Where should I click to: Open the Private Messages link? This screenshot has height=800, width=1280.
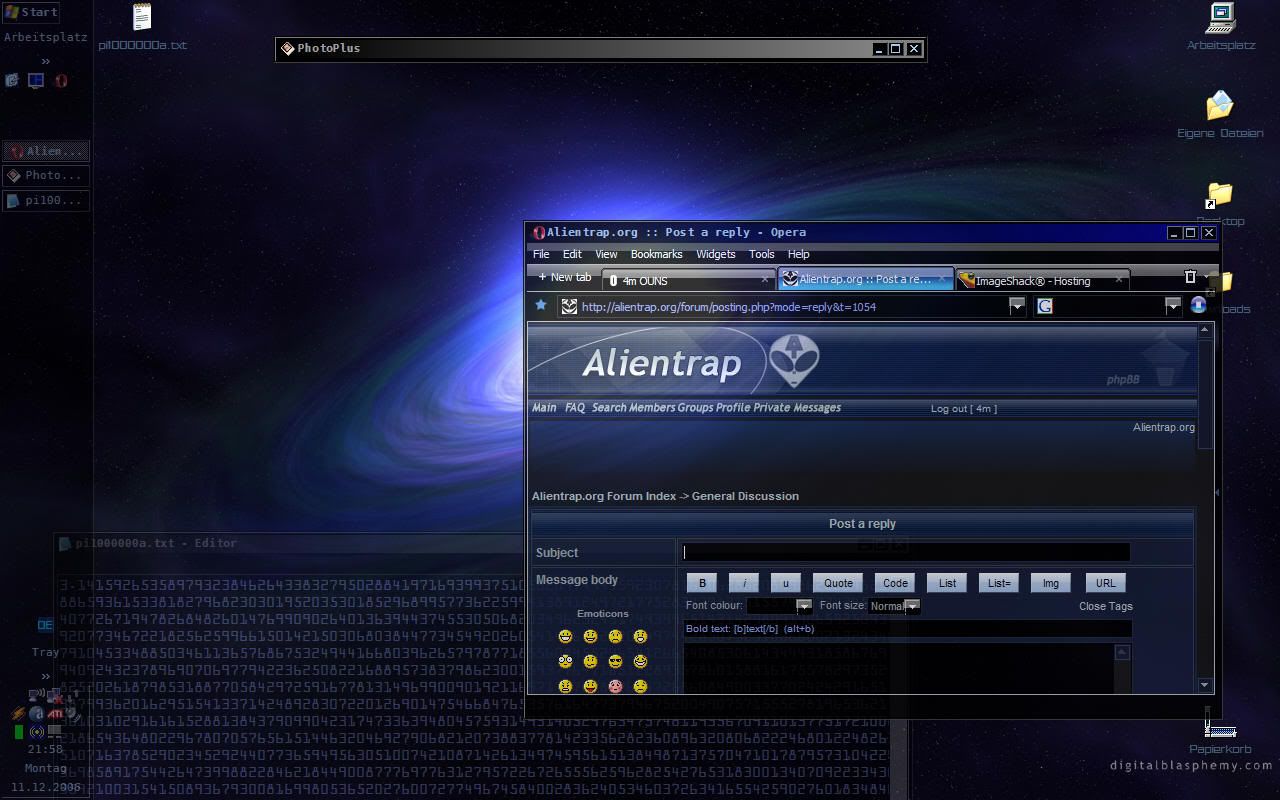[797, 408]
